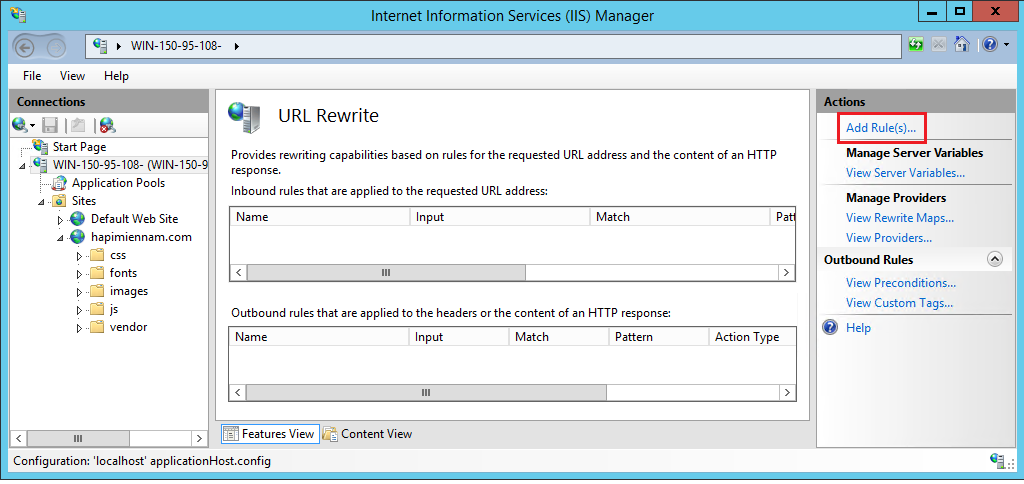Click the outbound rules horizontal scrollbar thumb
Viewport: 1024px width, 484px height.
[426, 393]
